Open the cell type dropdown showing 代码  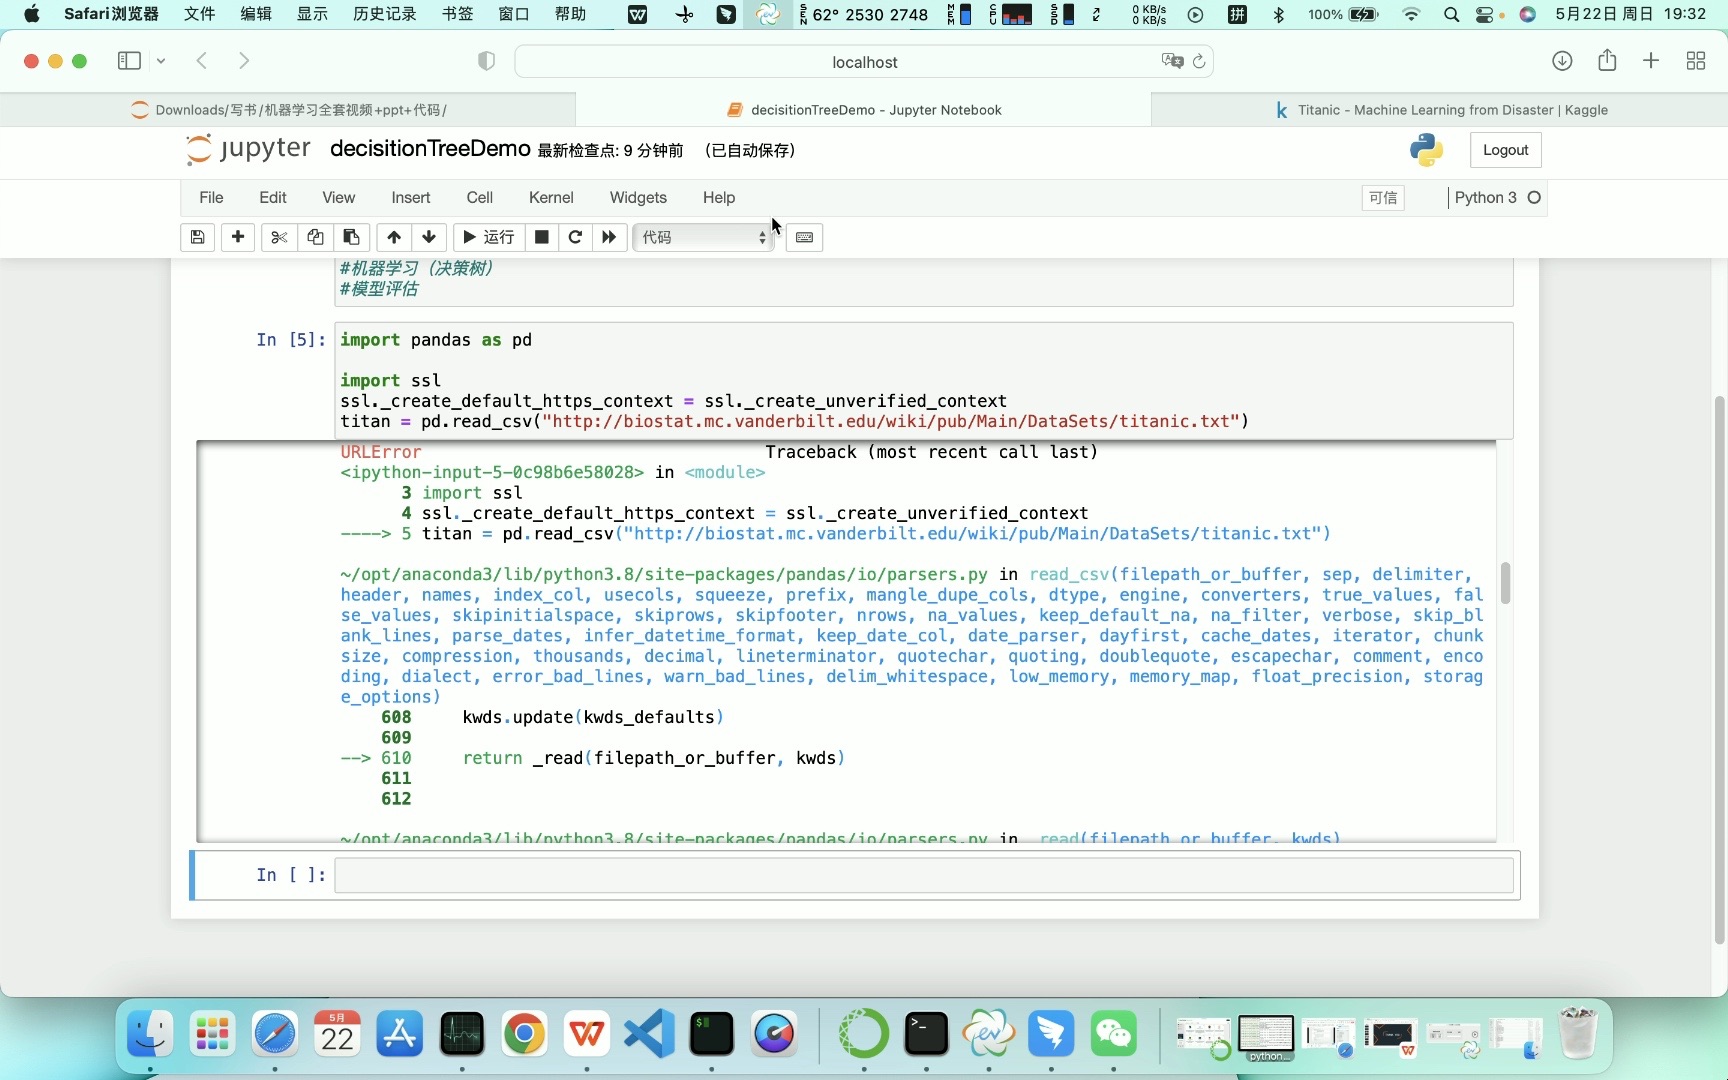(704, 237)
